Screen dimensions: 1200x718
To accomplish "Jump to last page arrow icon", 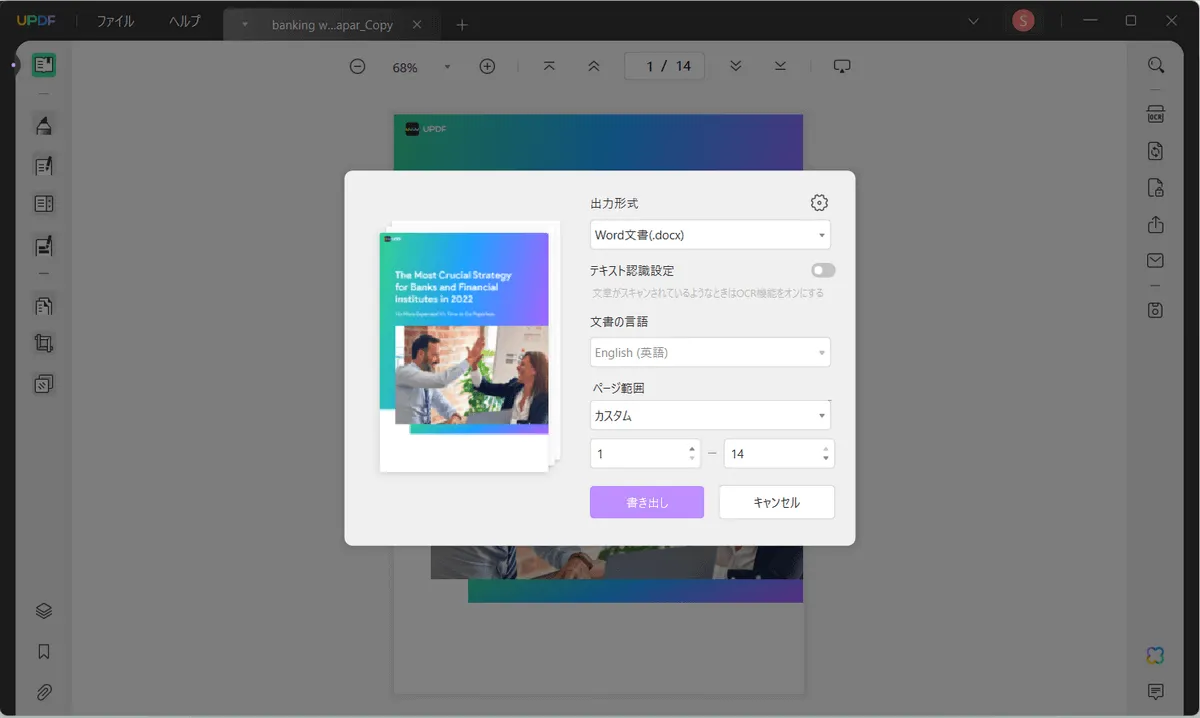I will 780,66.
